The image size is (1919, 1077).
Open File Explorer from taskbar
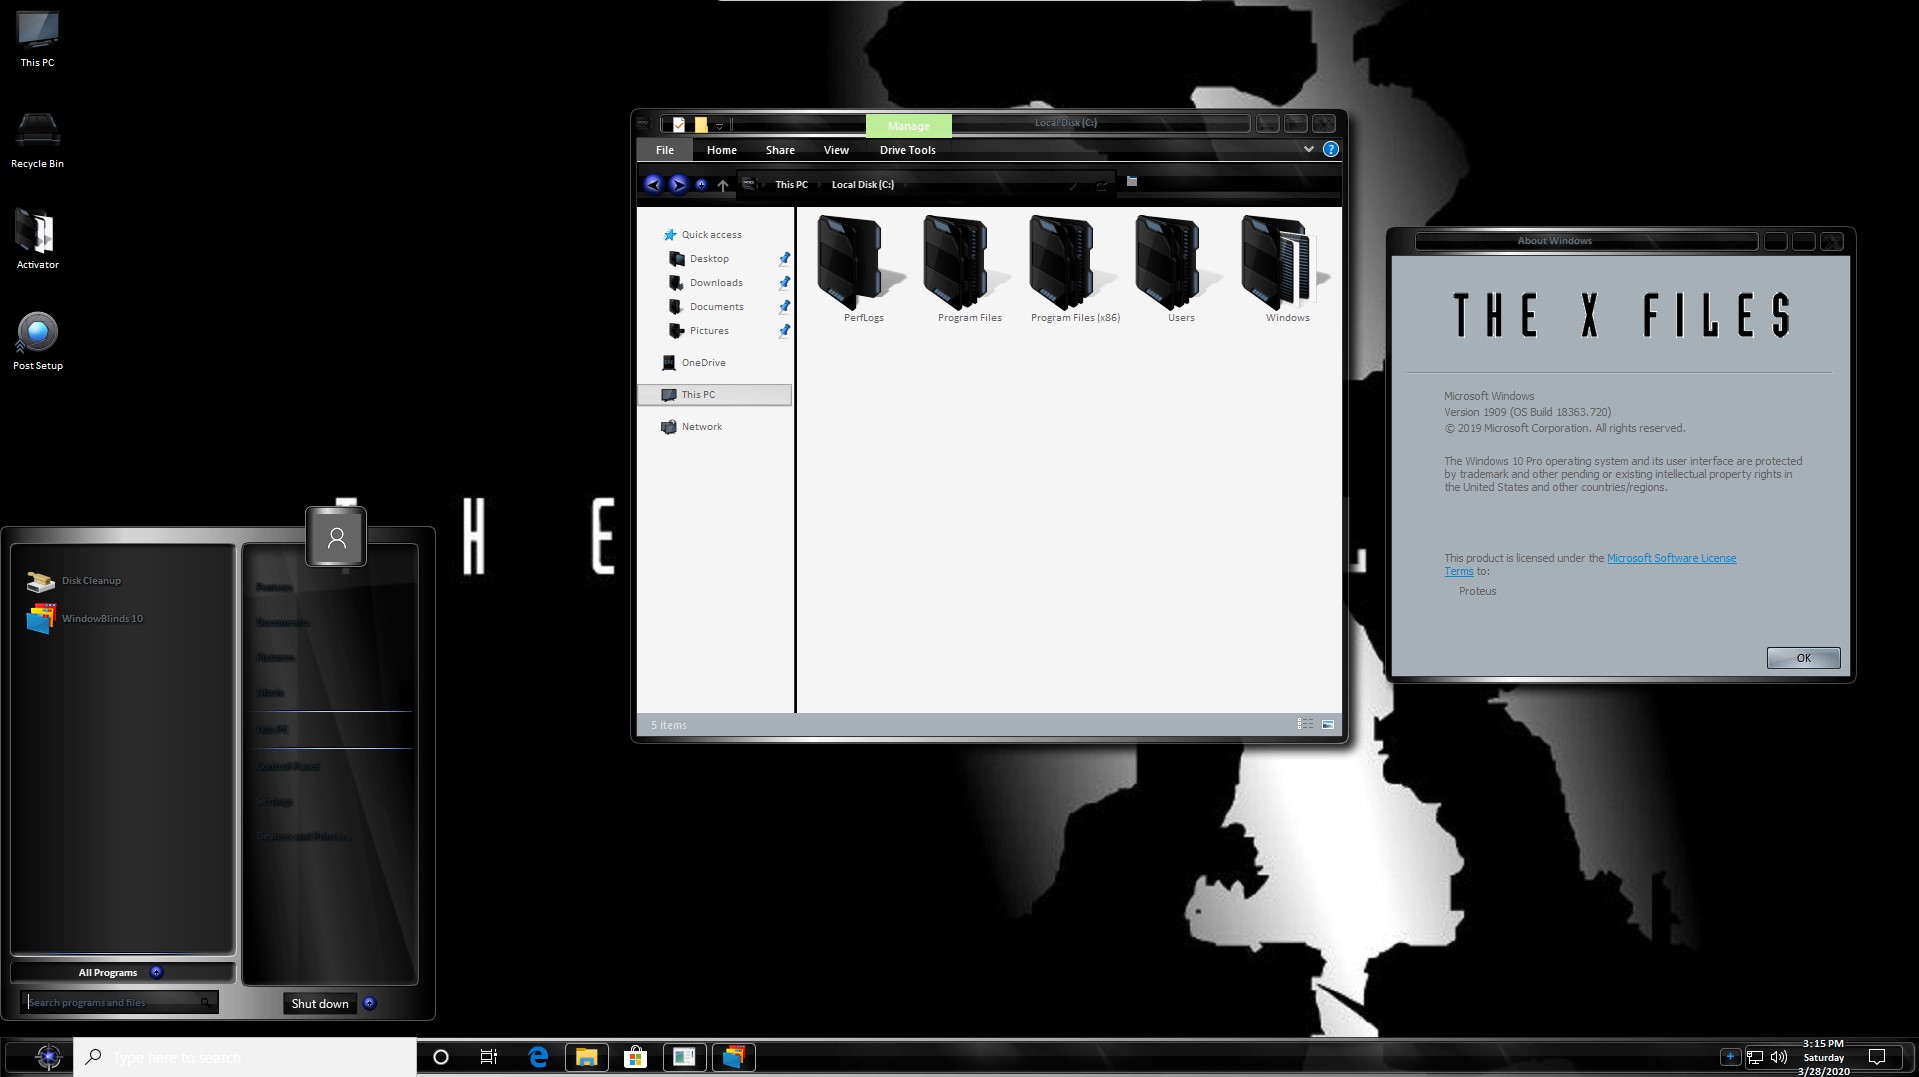[587, 1057]
